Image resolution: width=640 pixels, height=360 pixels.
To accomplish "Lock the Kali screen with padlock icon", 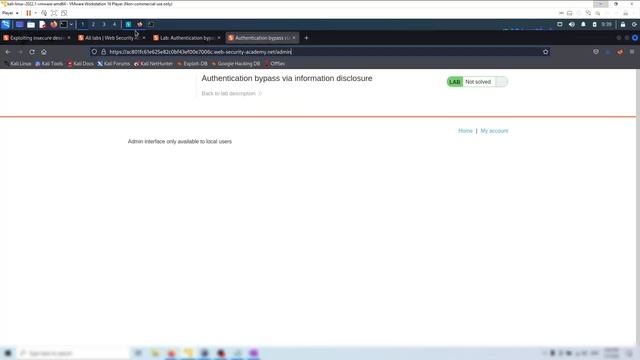I will pyautogui.click(x=623, y=24).
